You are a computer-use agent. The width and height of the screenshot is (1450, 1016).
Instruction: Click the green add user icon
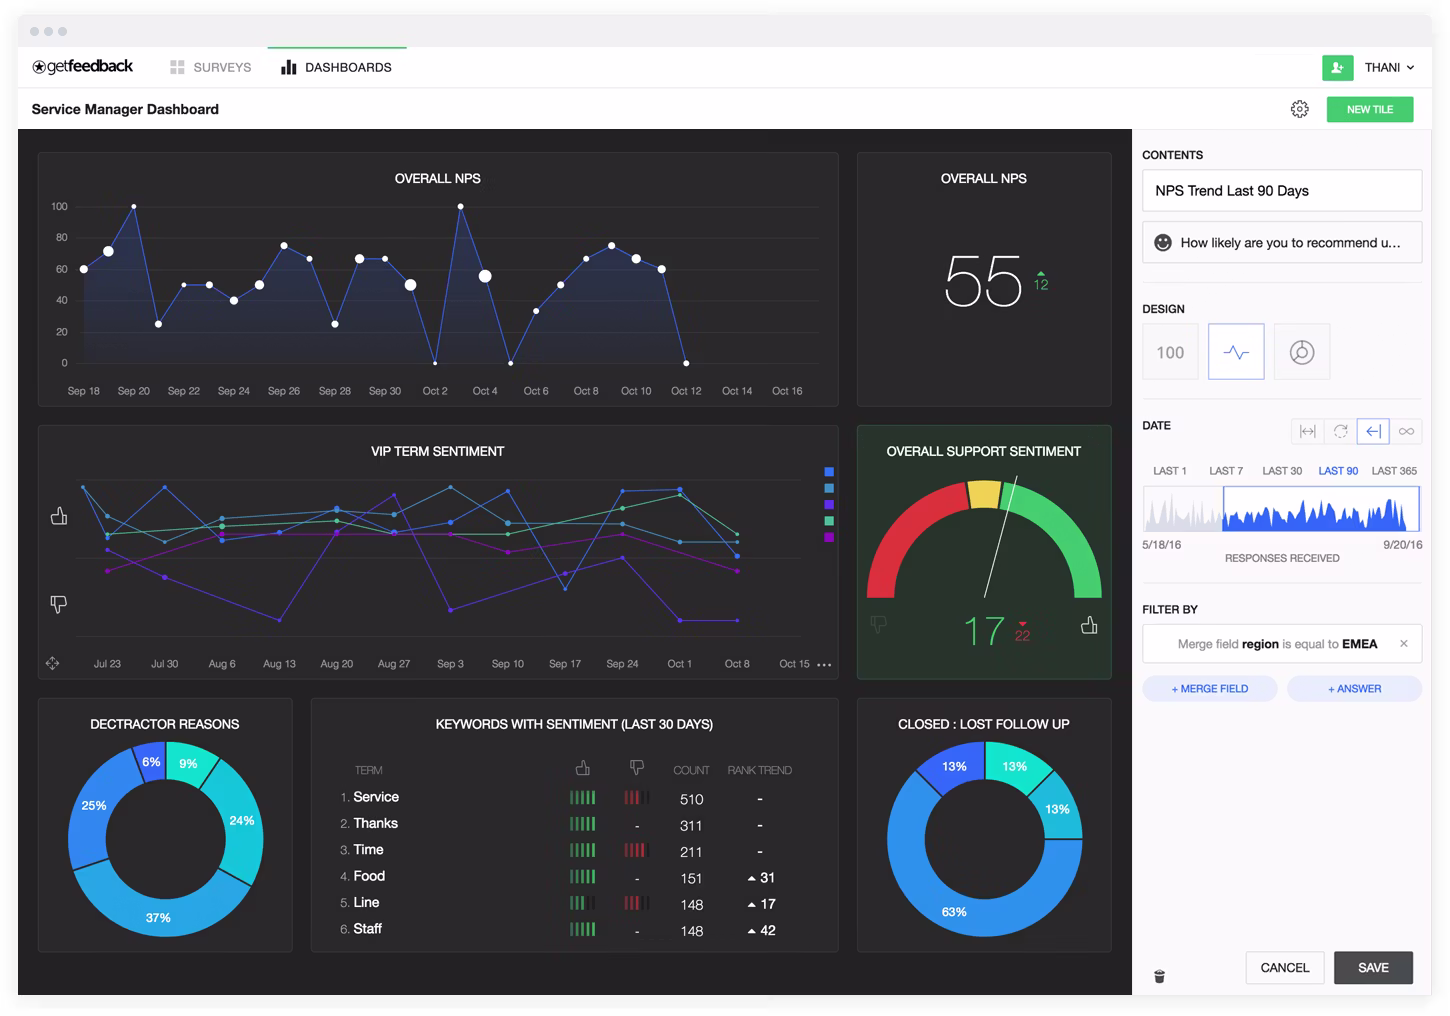1337,67
